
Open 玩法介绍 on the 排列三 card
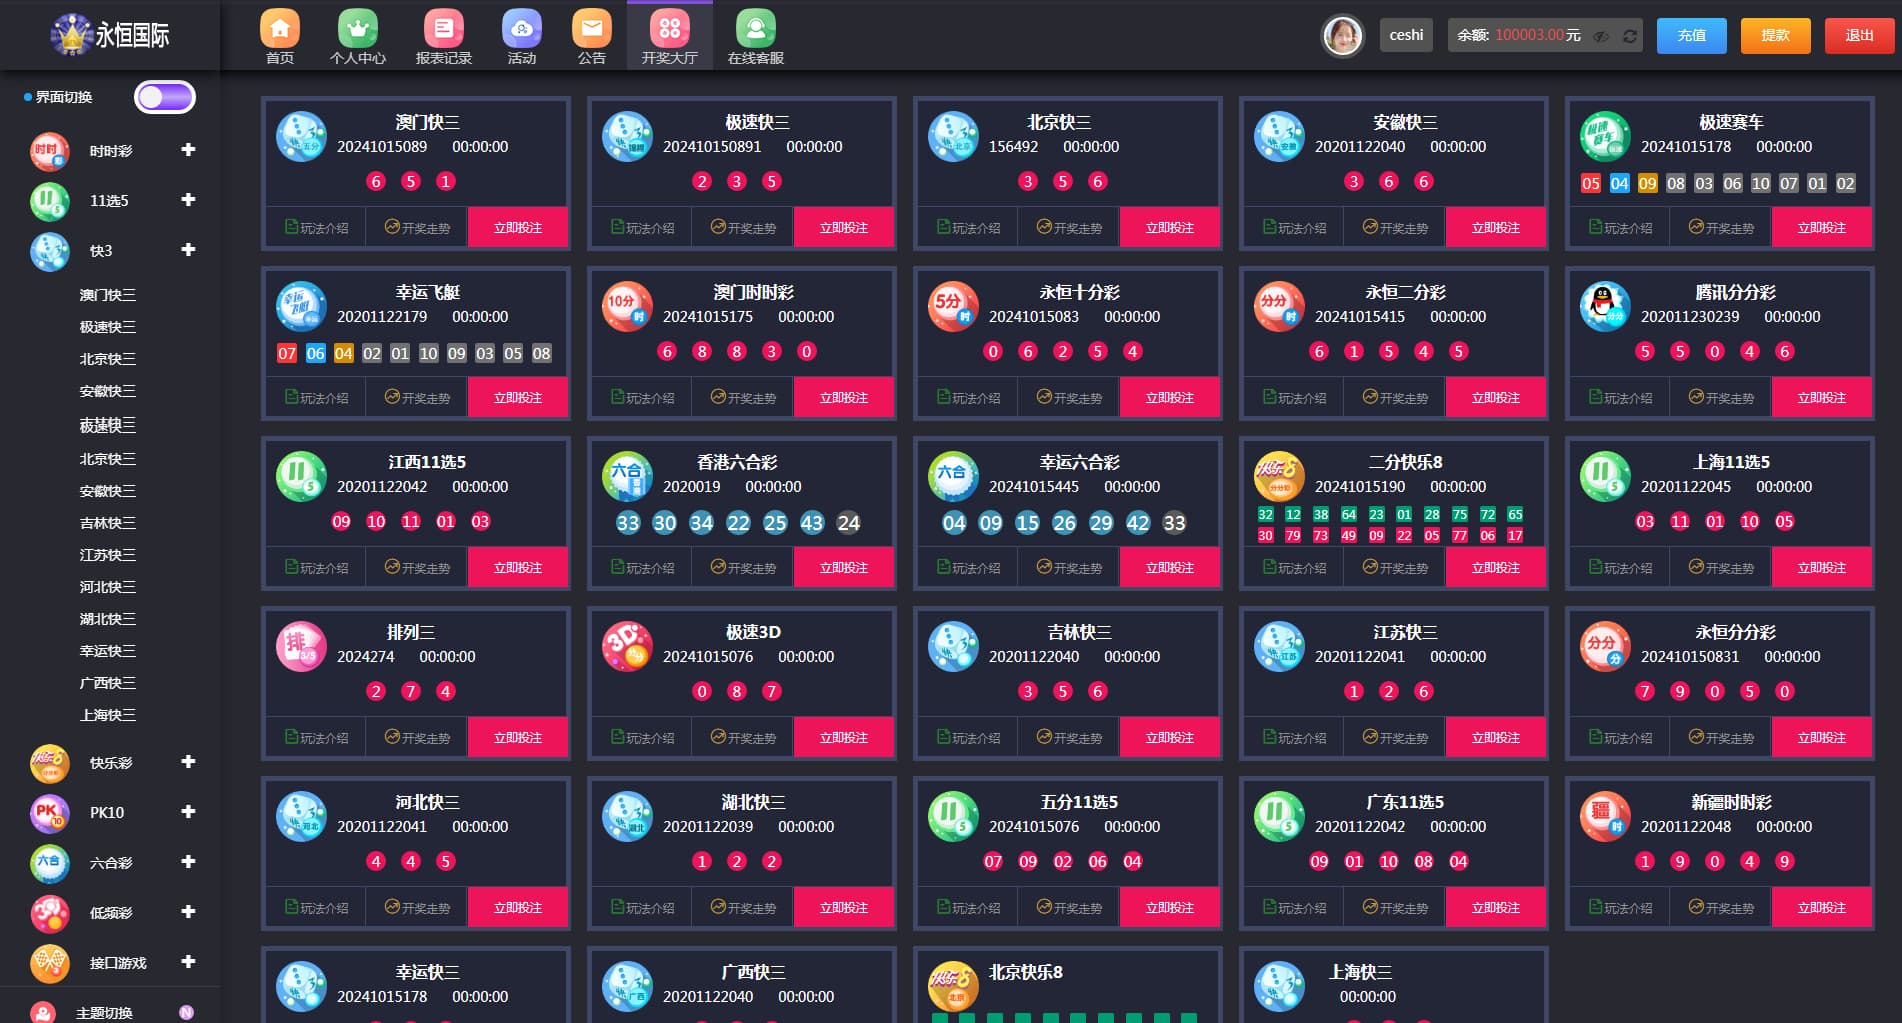[x=316, y=737]
